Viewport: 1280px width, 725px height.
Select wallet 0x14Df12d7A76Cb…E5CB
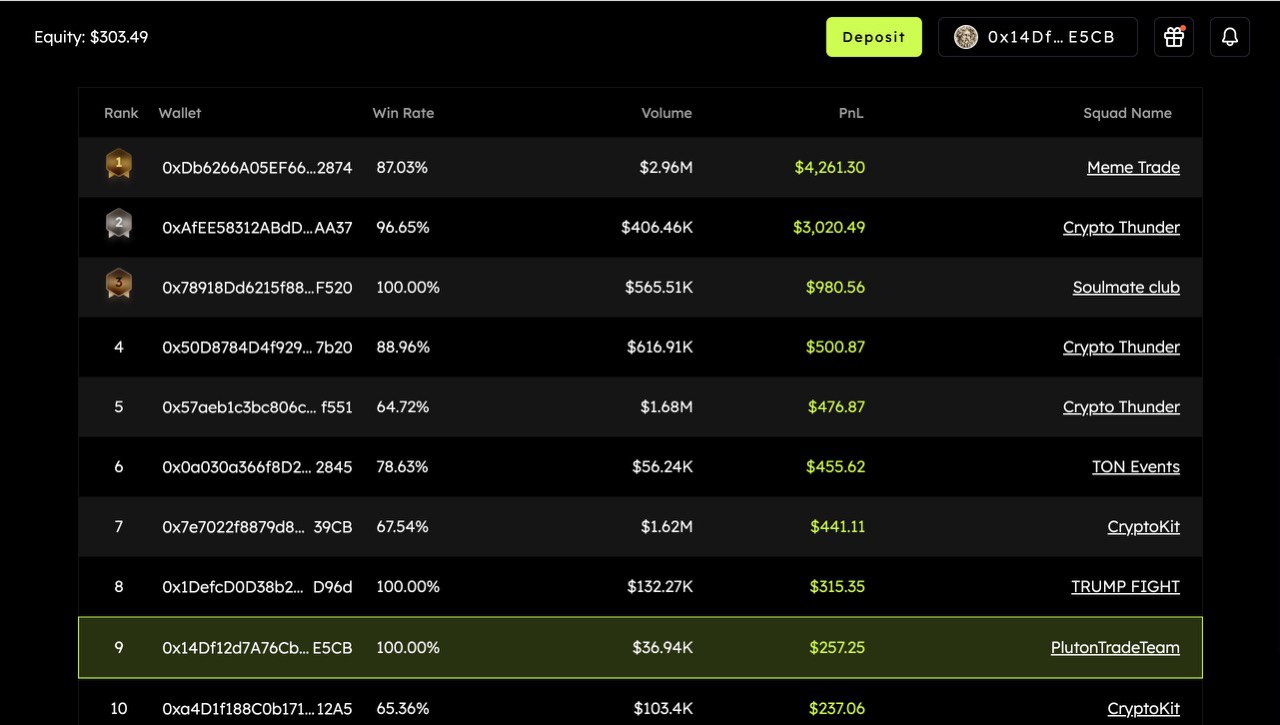tap(257, 648)
